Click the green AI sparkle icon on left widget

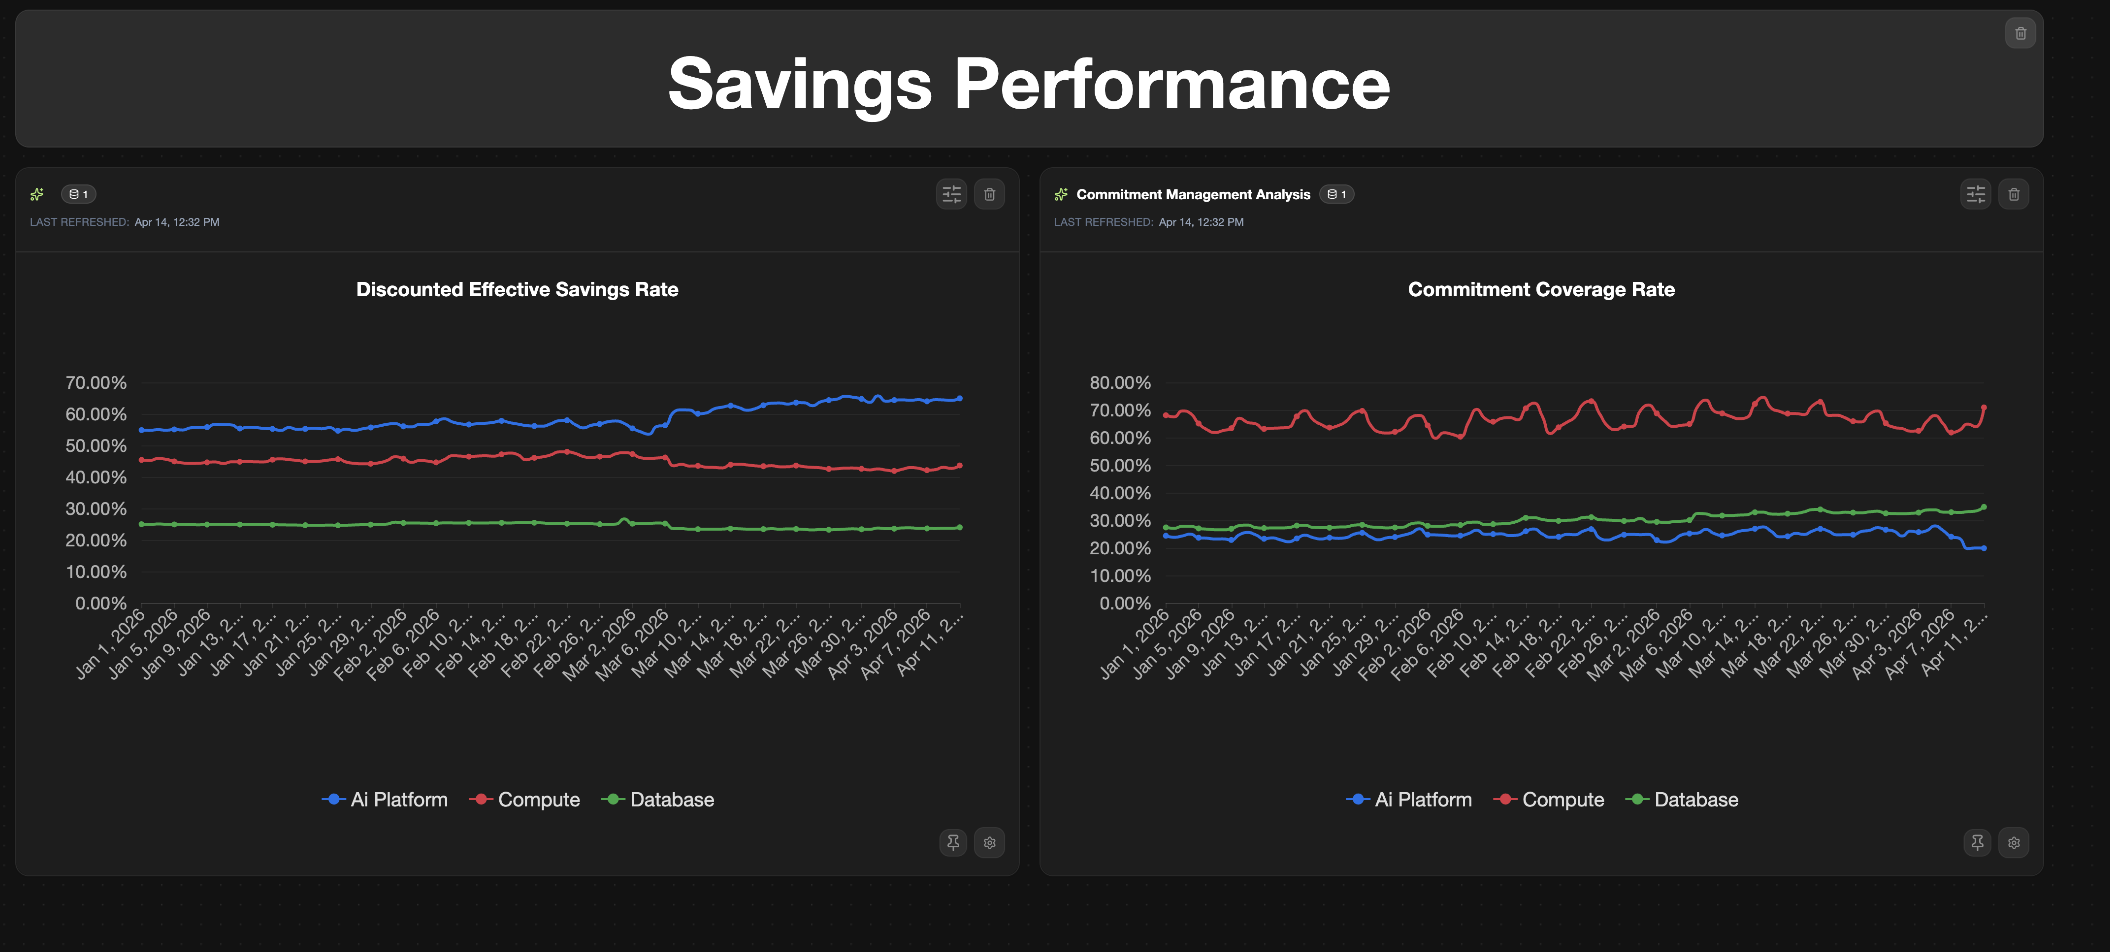point(37,194)
